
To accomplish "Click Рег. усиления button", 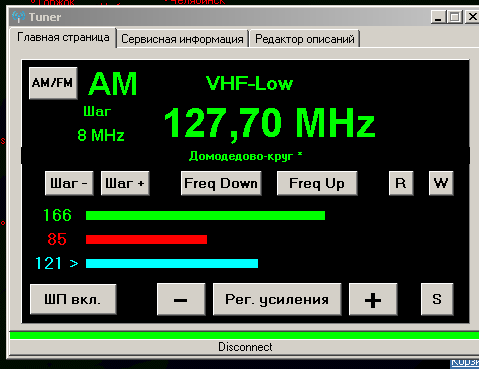I will 277,299.
